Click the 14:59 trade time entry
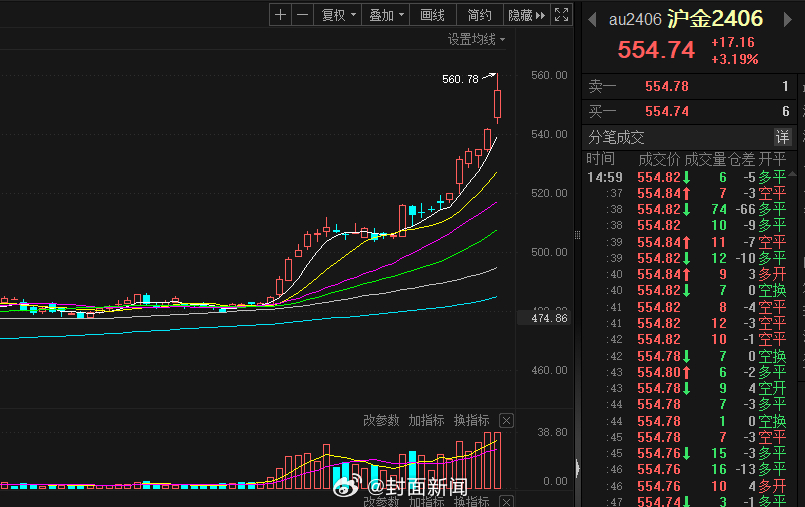This screenshot has width=805, height=507. point(604,178)
